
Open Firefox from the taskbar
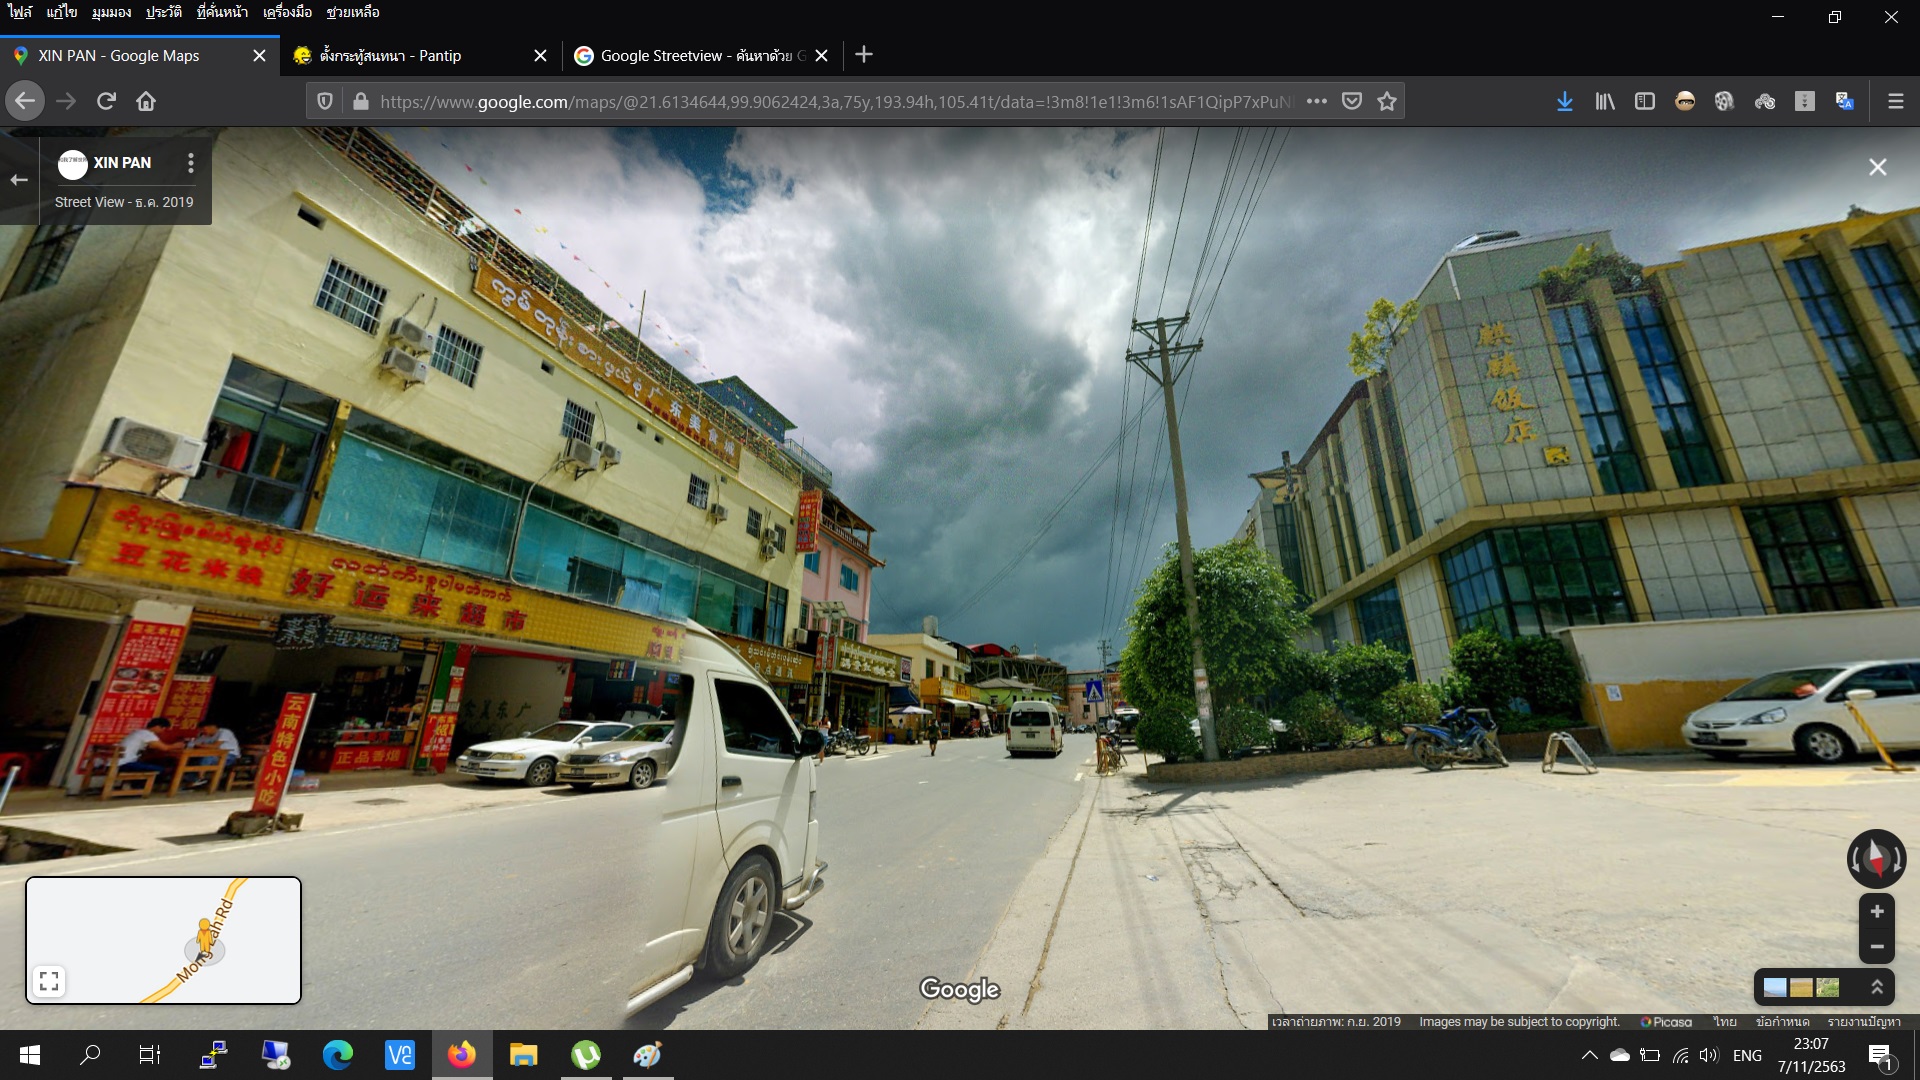tap(462, 1055)
